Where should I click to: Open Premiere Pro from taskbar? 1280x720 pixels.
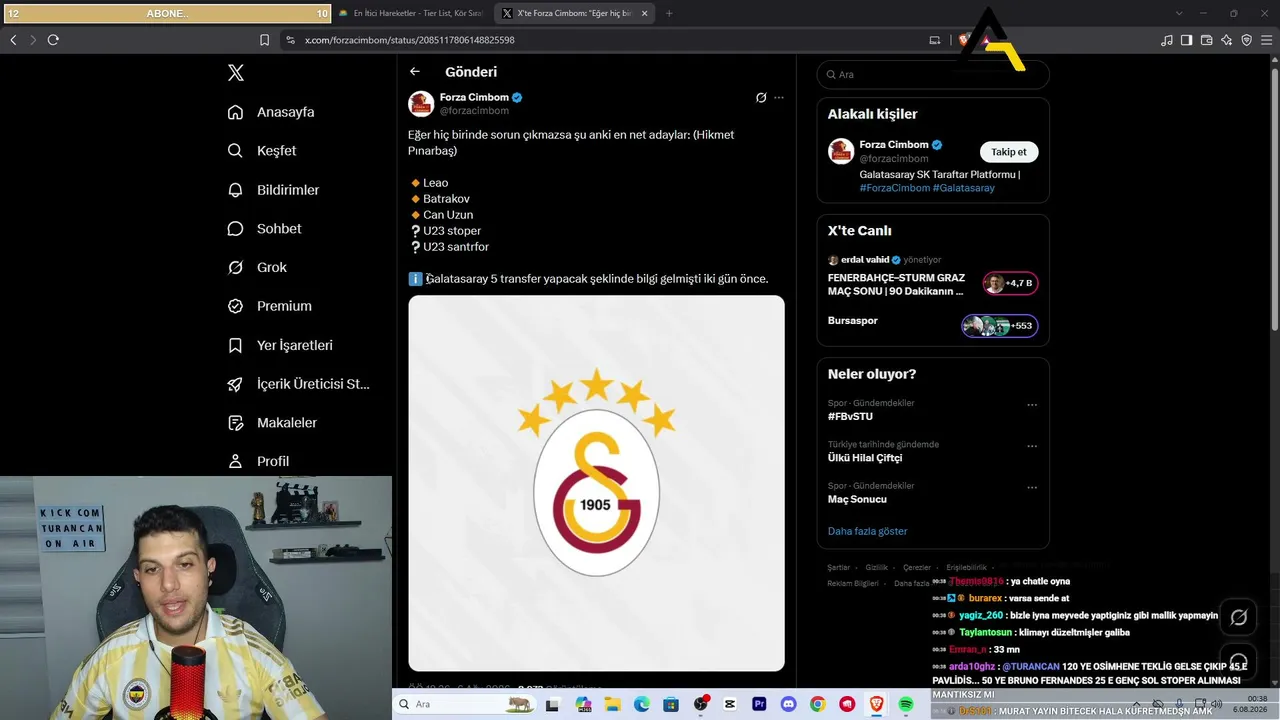[759, 704]
